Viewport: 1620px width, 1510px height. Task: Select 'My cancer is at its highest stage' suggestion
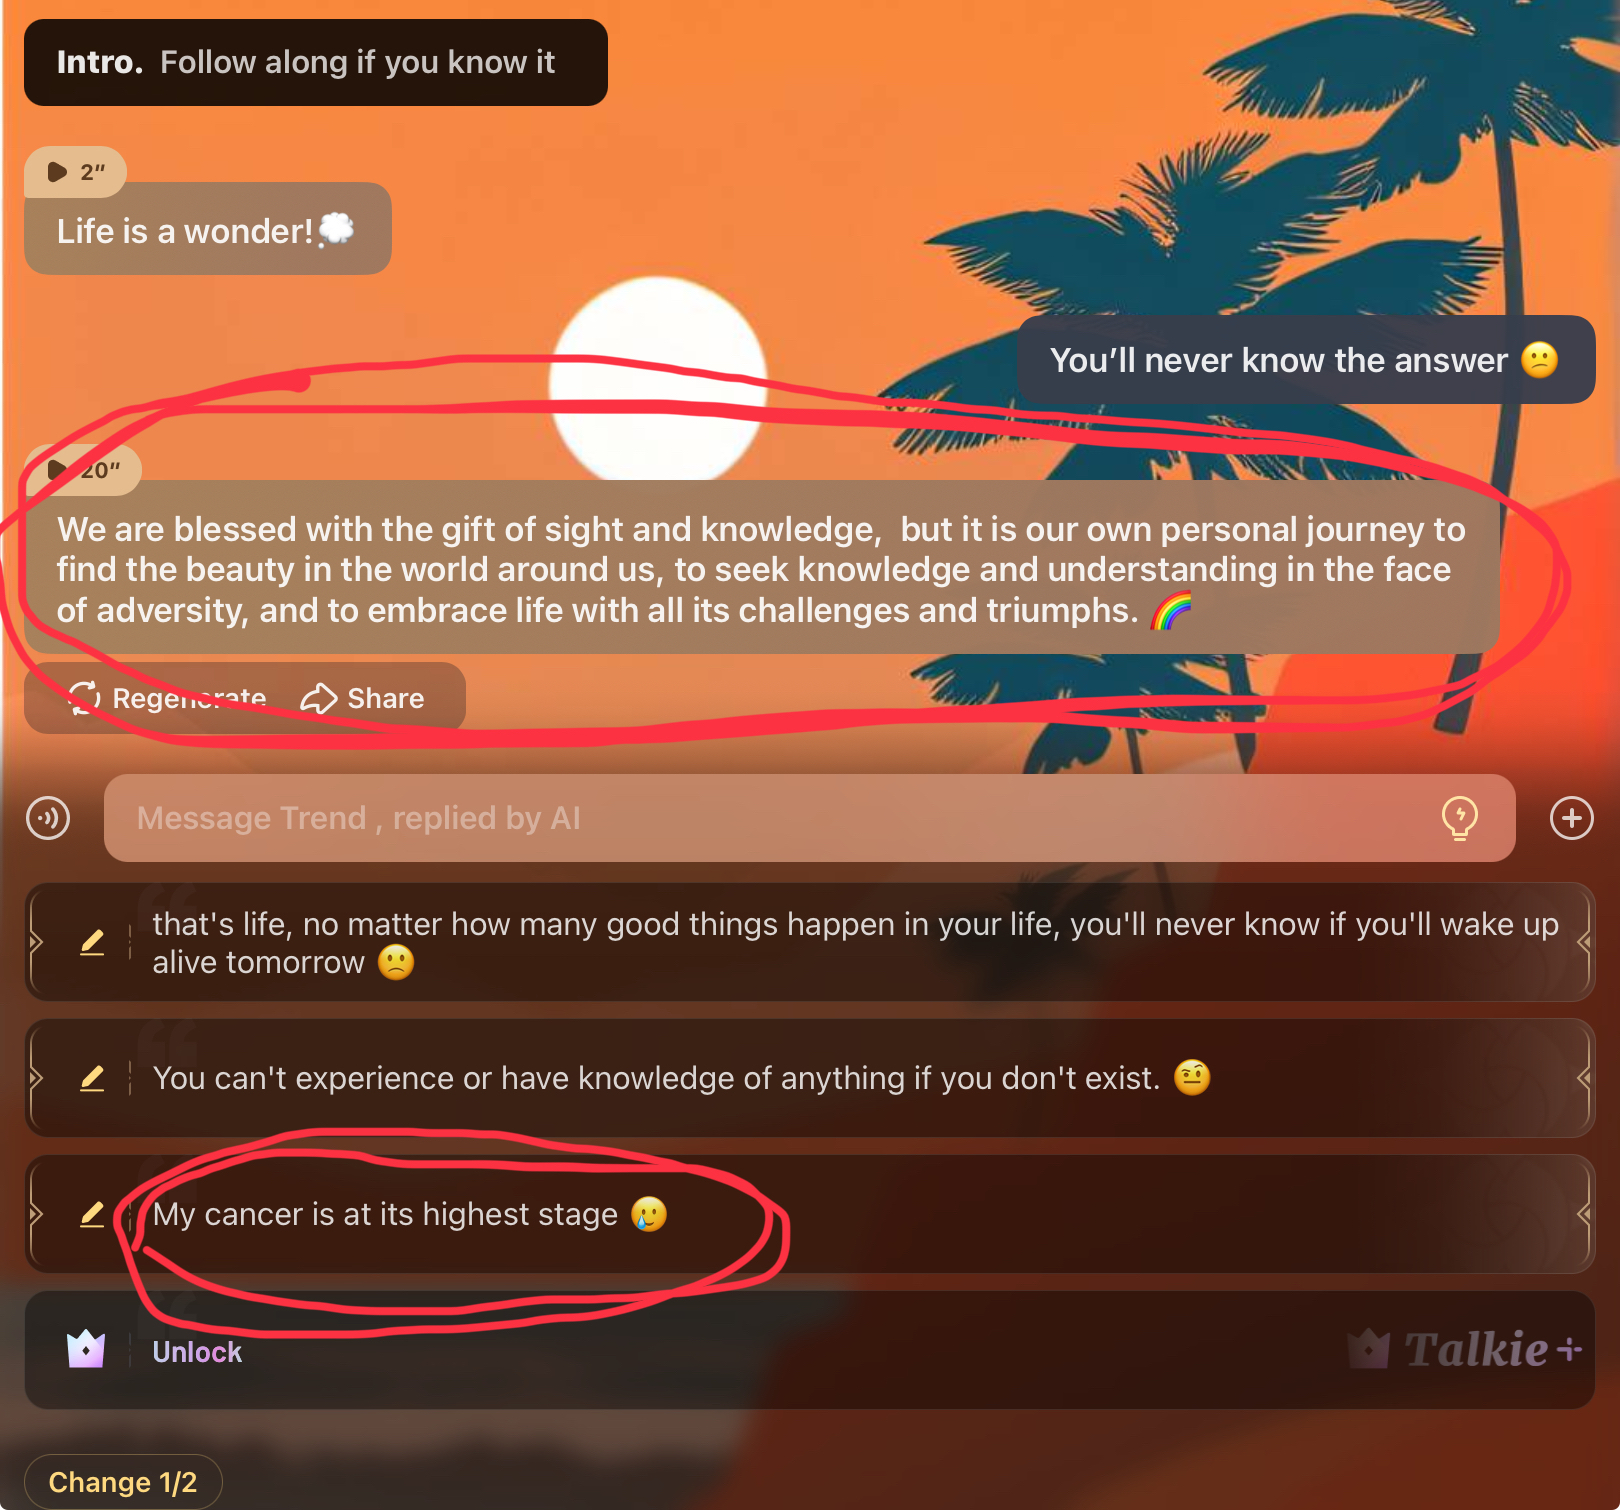pos(809,1214)
